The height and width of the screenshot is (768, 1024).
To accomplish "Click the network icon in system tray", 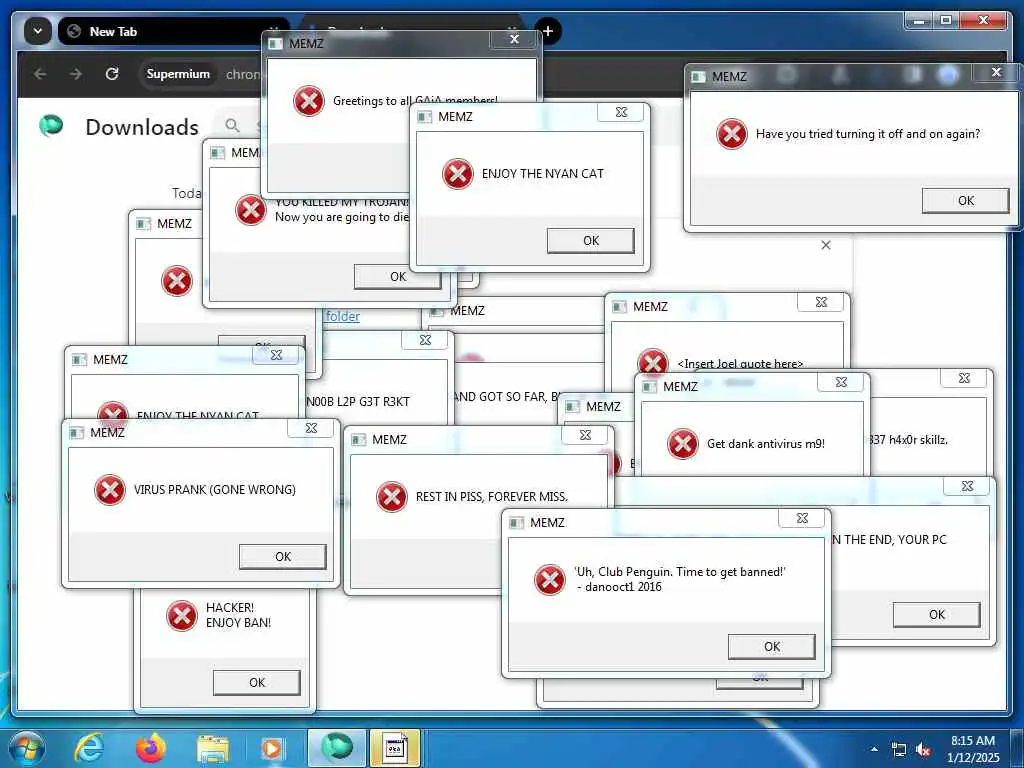I will 899,750.
